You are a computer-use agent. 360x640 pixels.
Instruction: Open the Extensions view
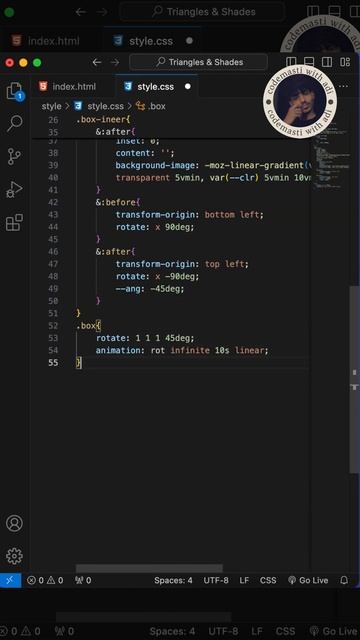pos(14,222)
